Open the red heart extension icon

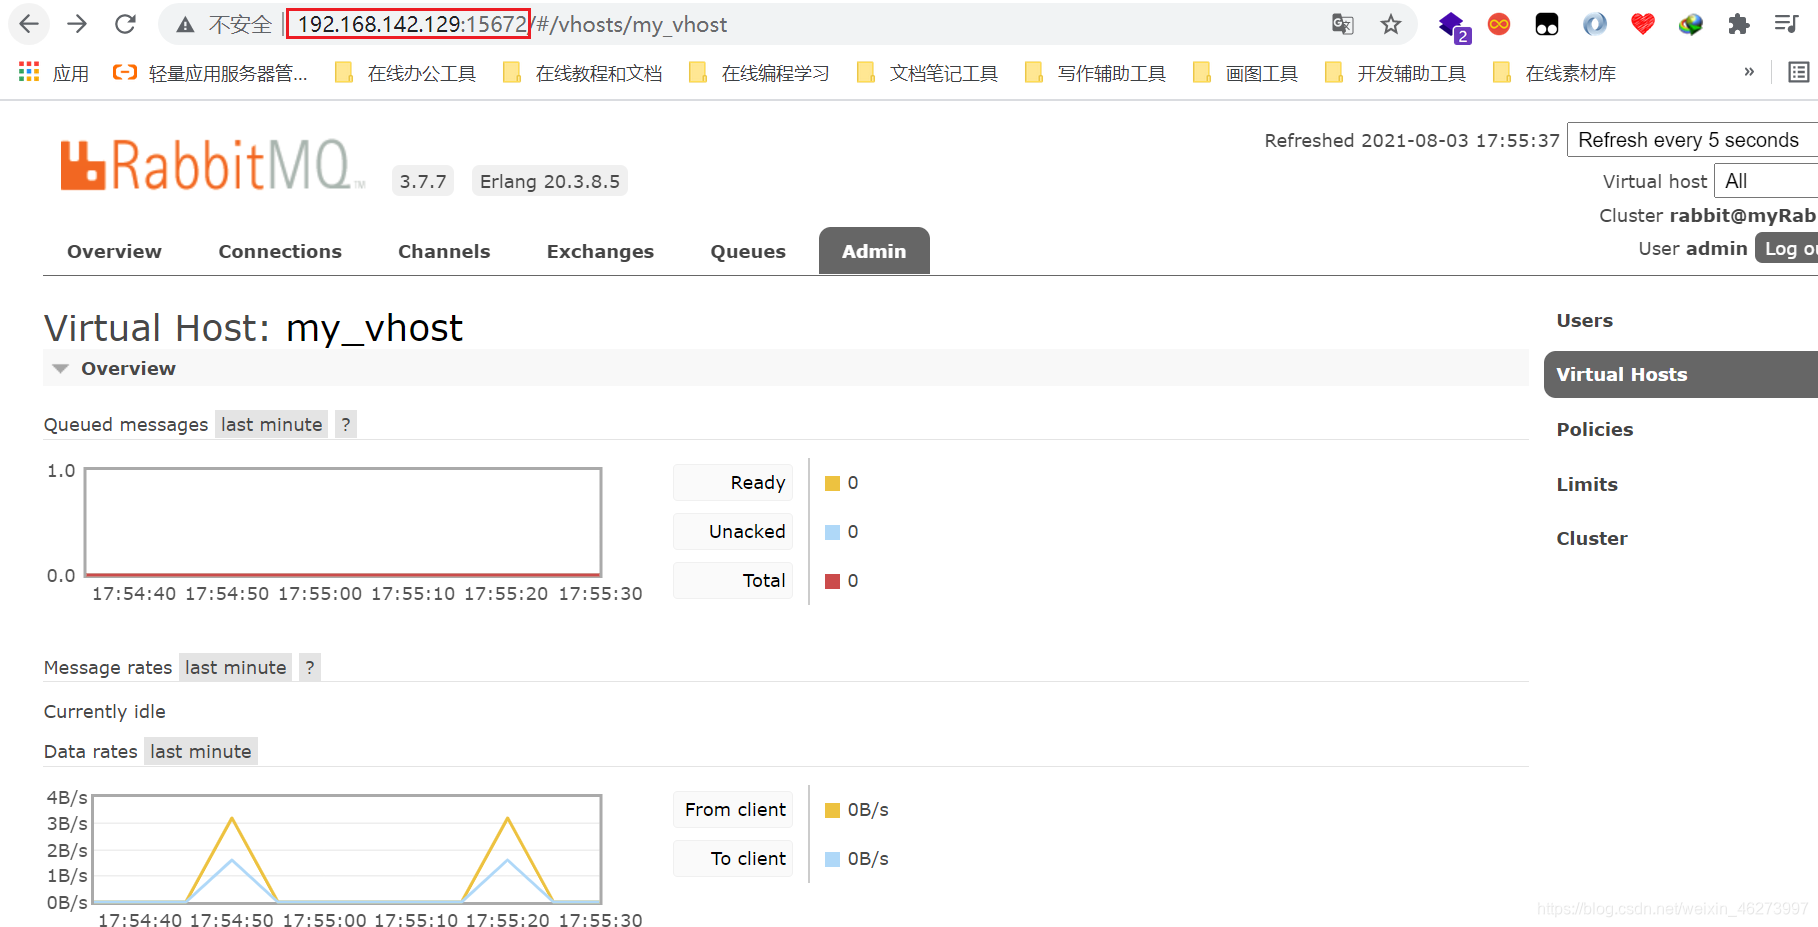coord(1643,24)
